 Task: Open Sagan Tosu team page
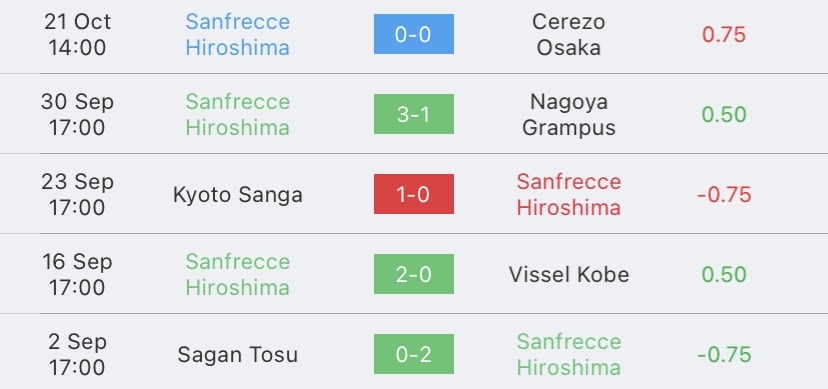pos(238,355)
